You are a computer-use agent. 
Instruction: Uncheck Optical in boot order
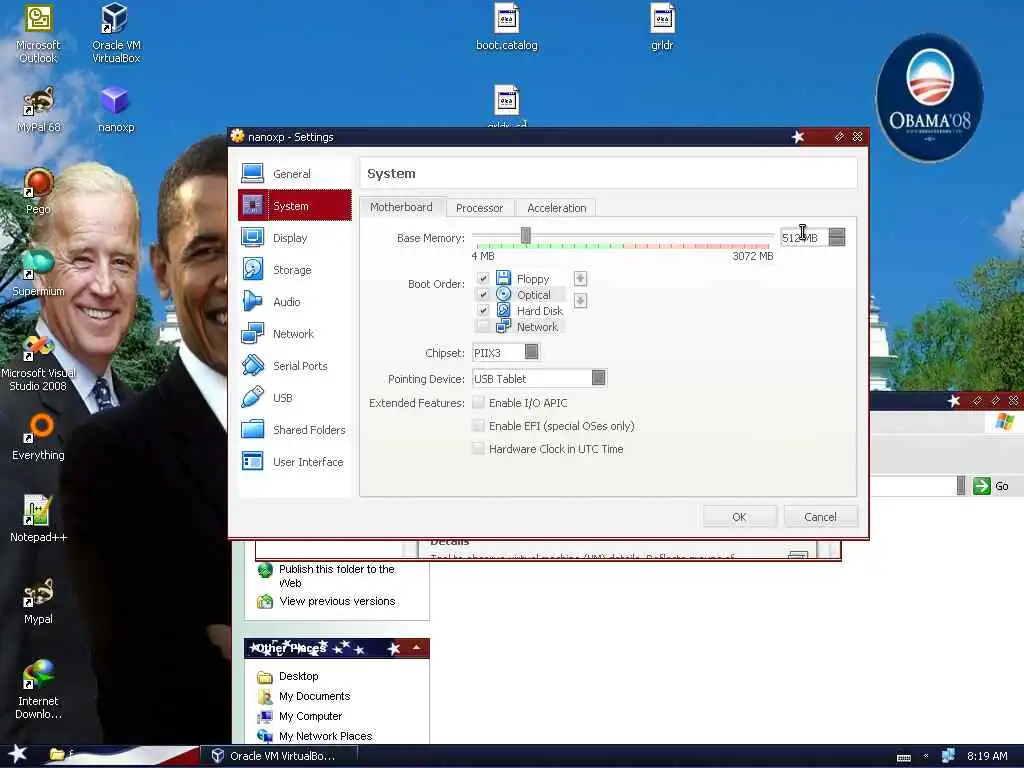(483, 295)
